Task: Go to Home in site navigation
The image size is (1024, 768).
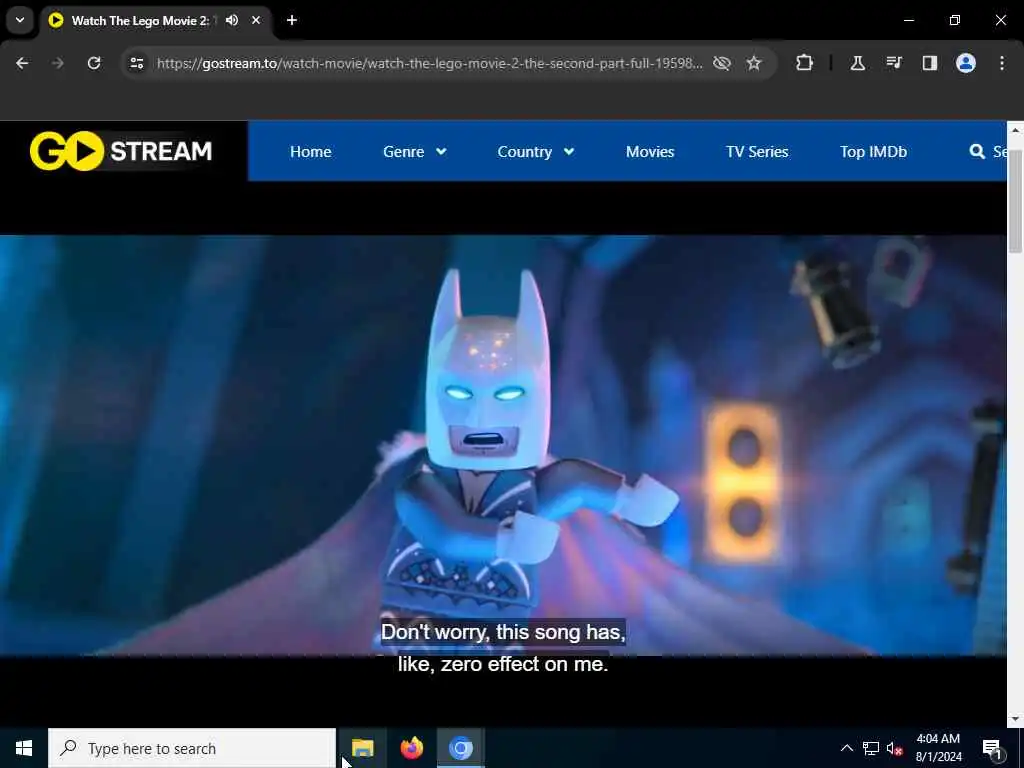Action: [310, 152]
